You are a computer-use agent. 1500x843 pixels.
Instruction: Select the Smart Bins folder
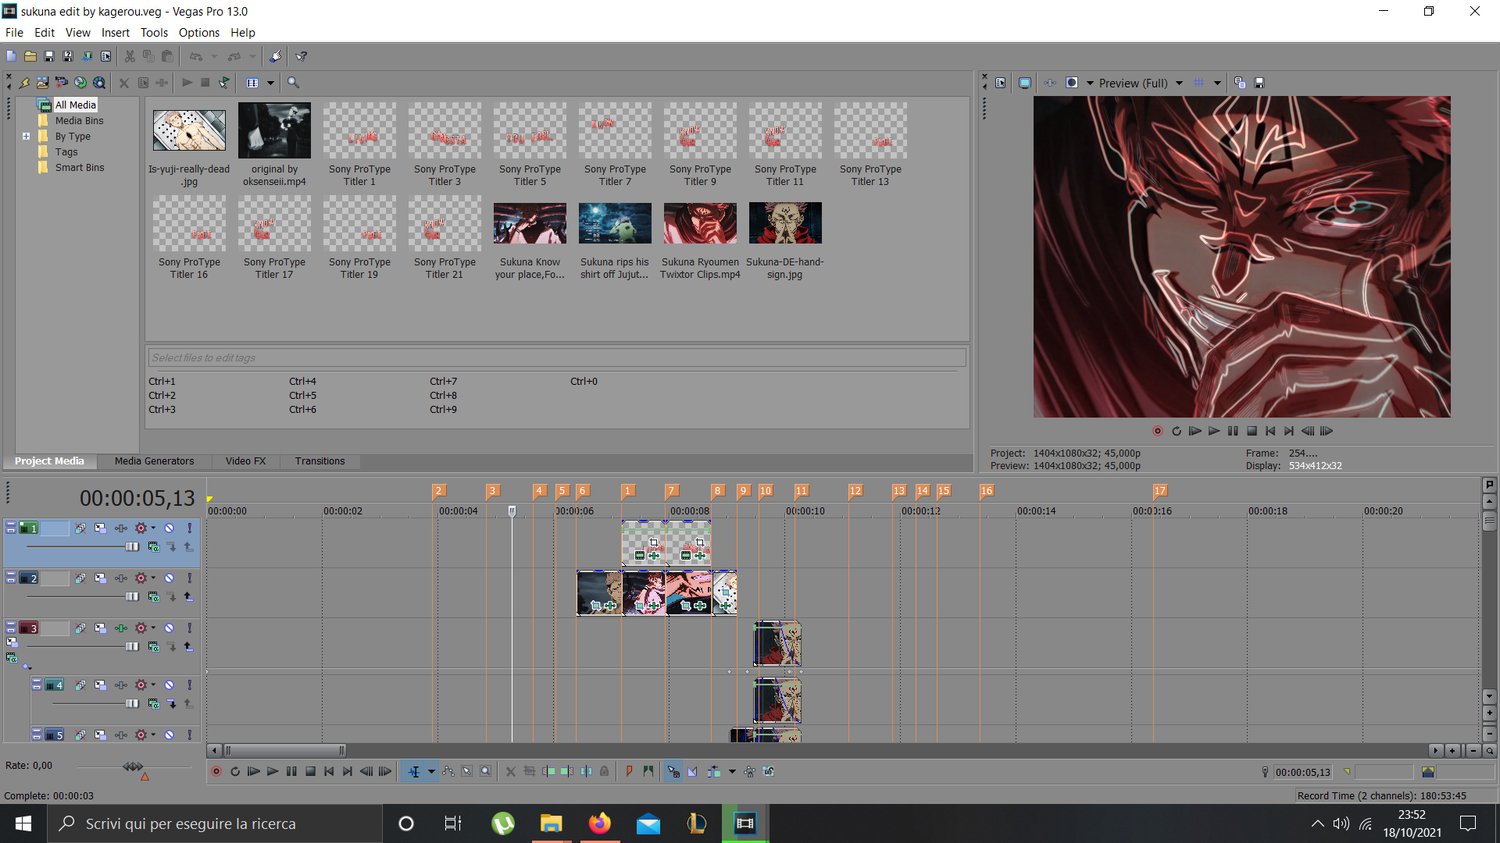point(79,167)
